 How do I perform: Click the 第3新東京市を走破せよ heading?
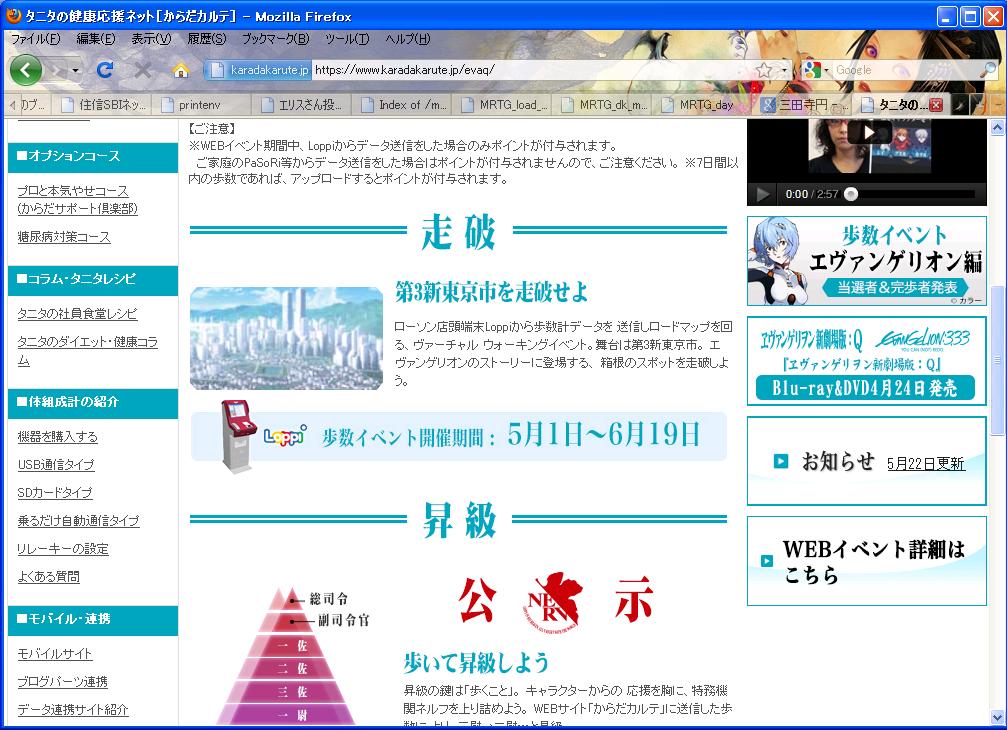click(491, 292)
